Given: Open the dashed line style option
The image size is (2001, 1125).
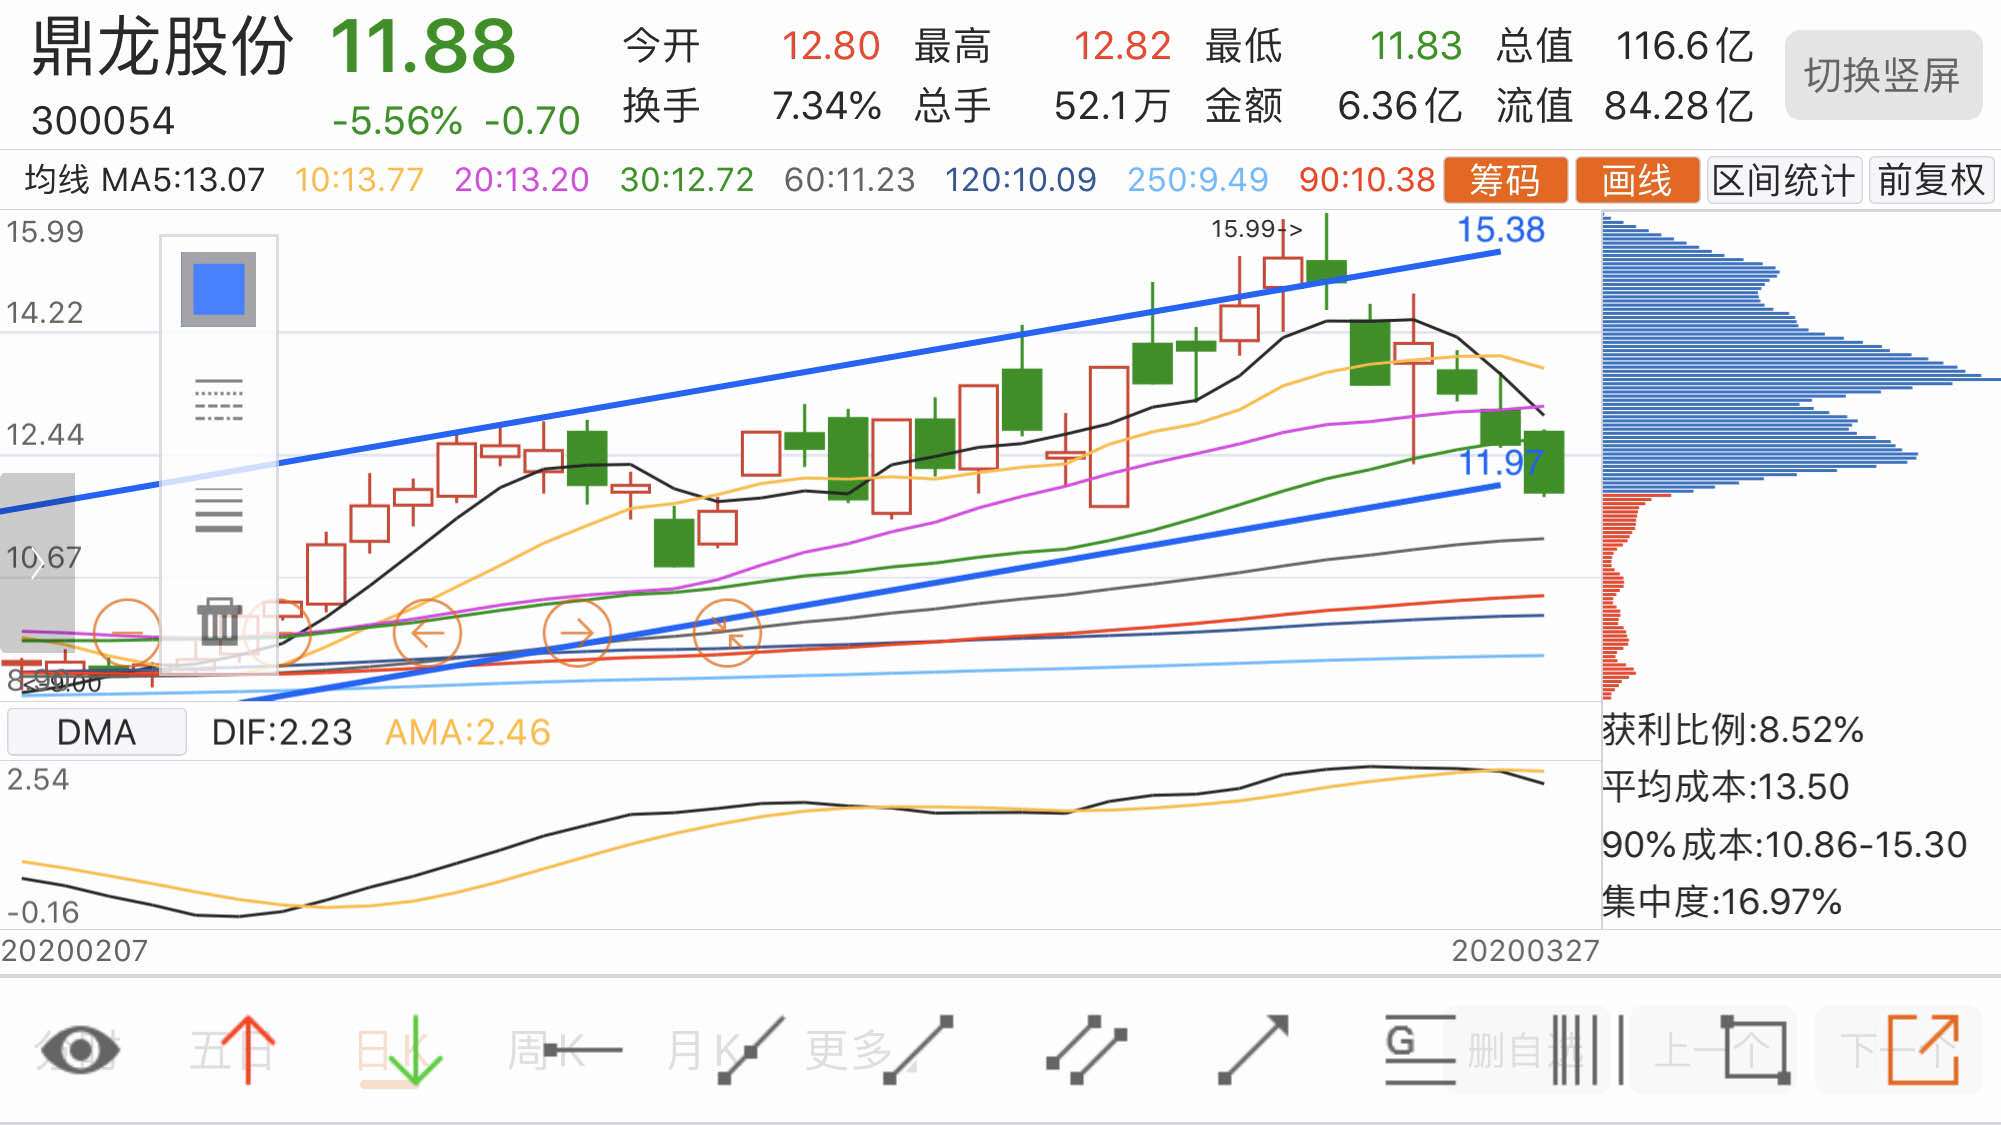Looking at the screenshot, I should tap(219, 400).
